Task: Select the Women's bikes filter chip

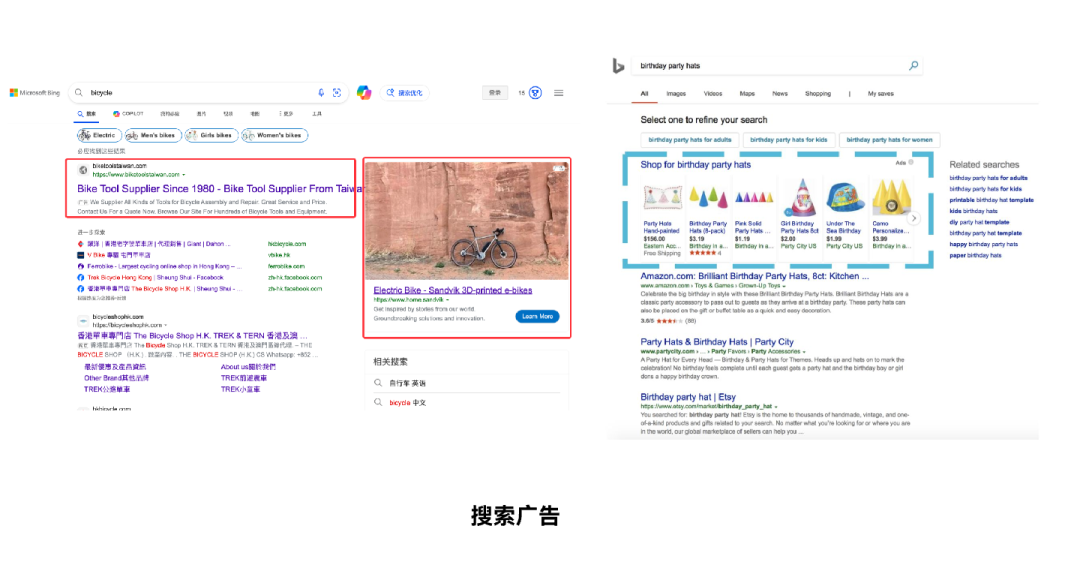Action: tap(274, 135)
